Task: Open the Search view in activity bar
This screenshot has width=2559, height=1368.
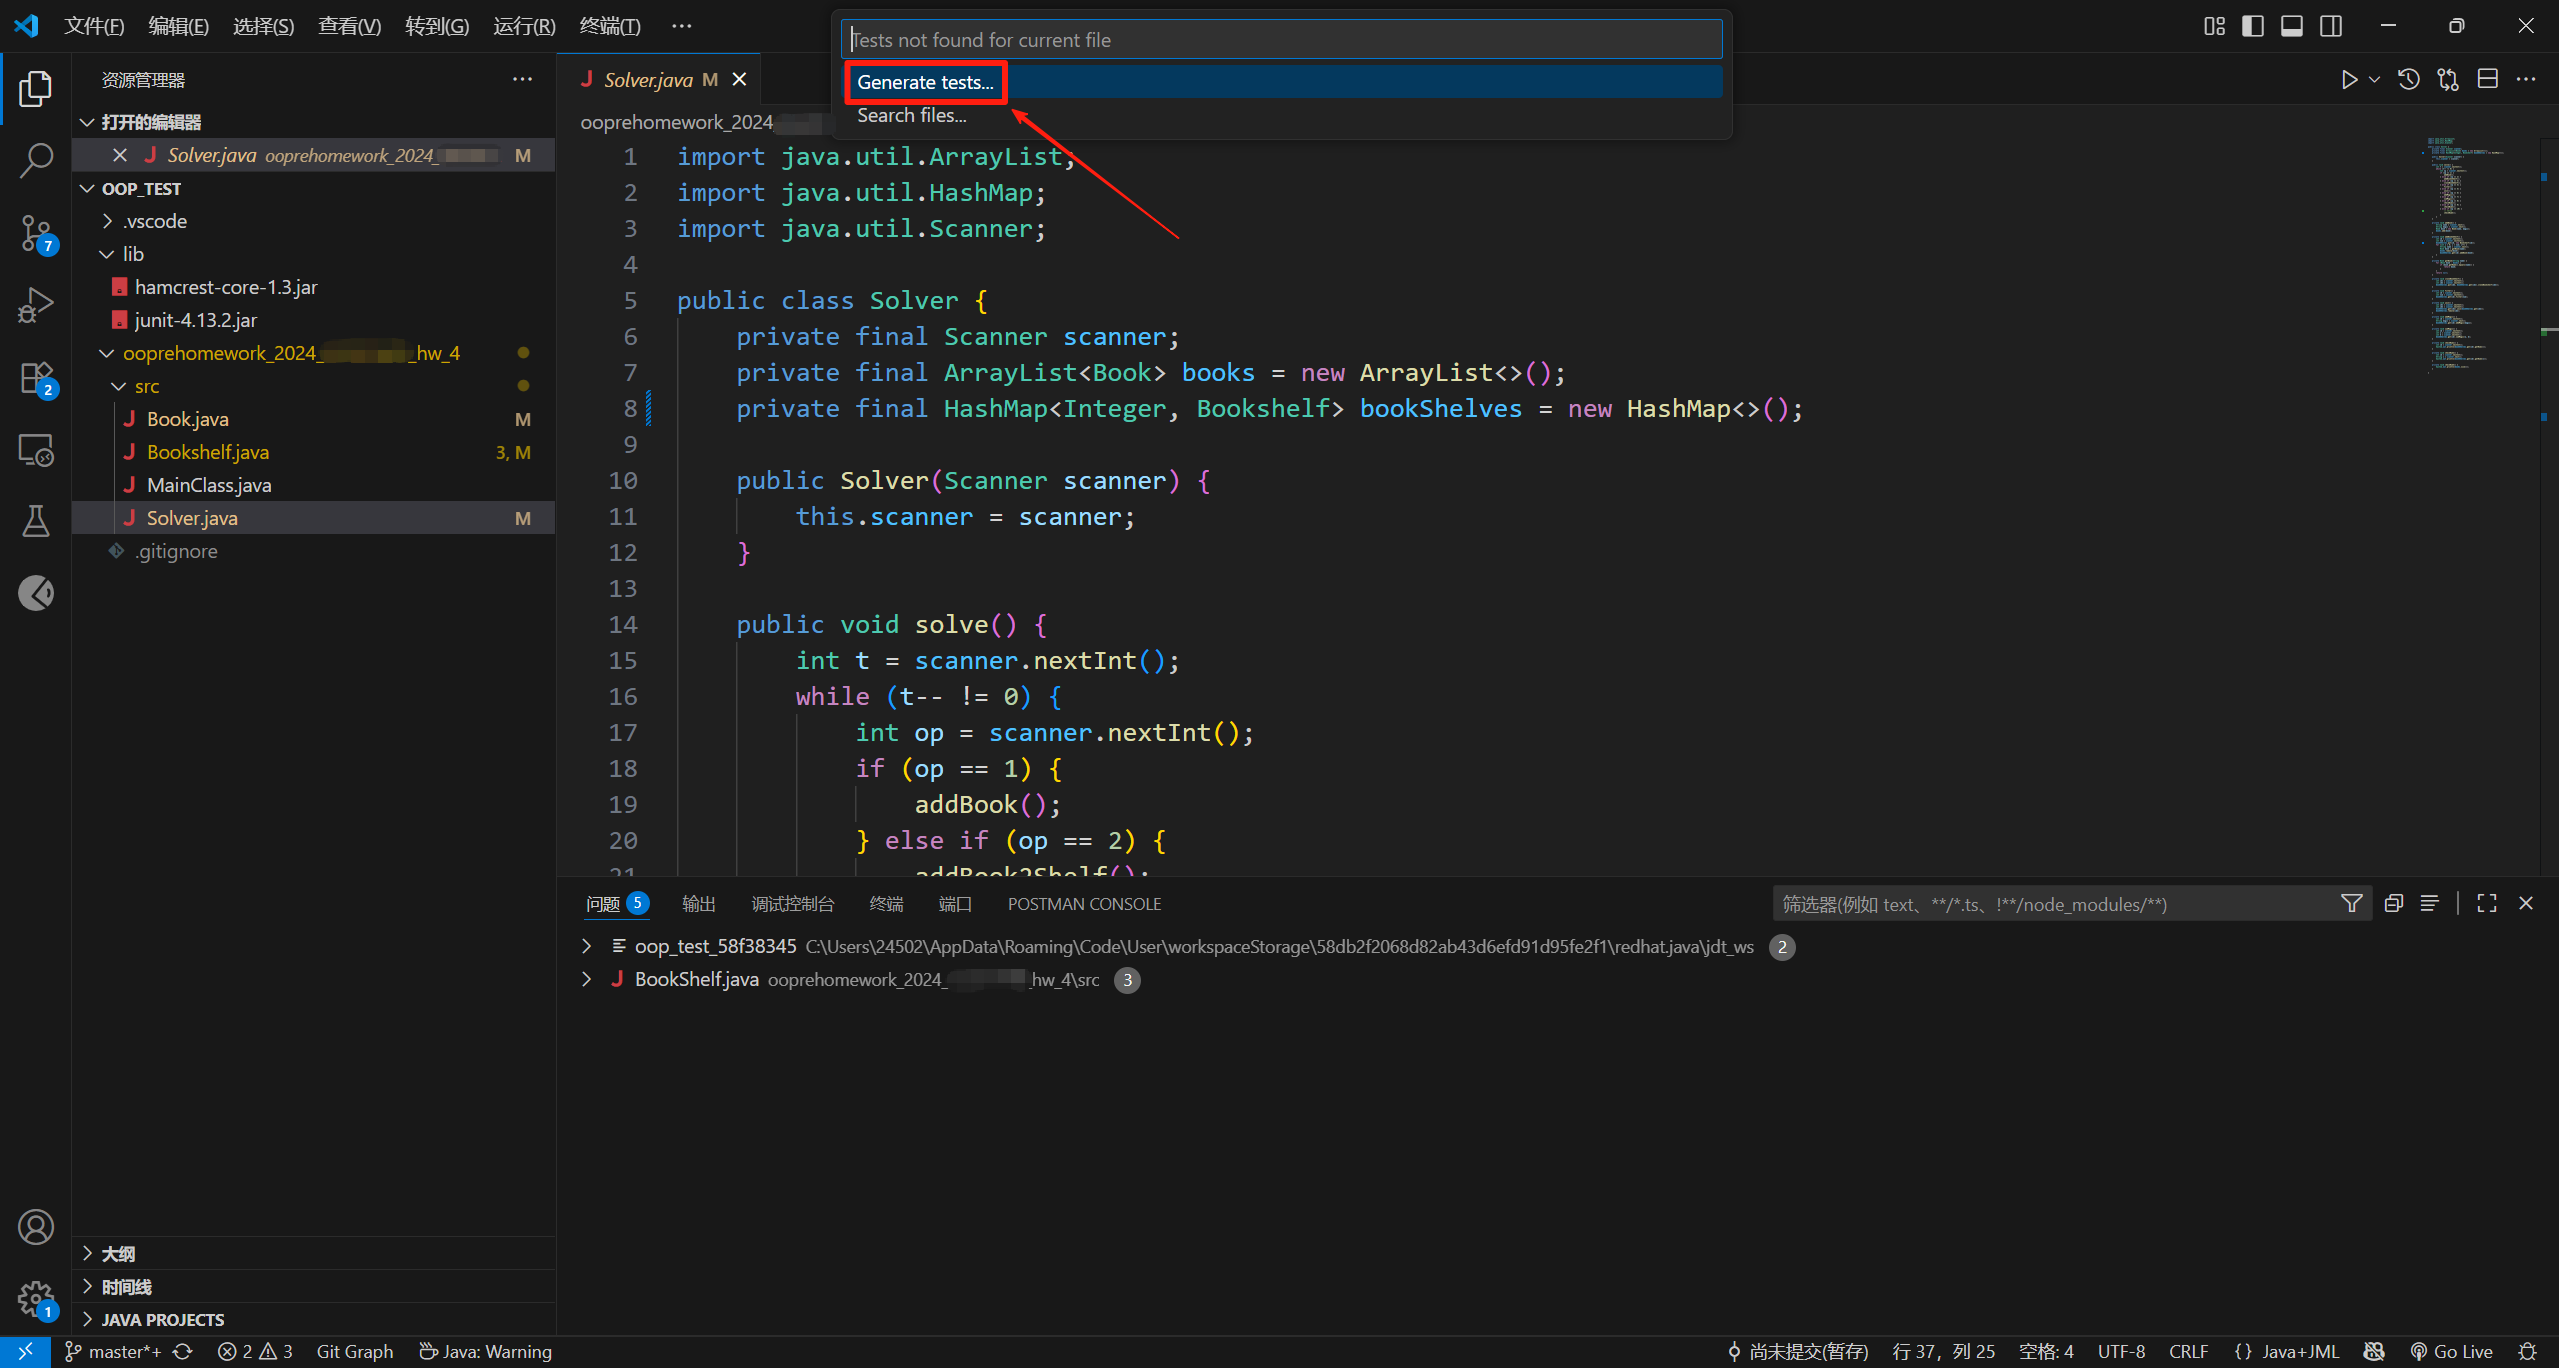Action: [36, 160]
